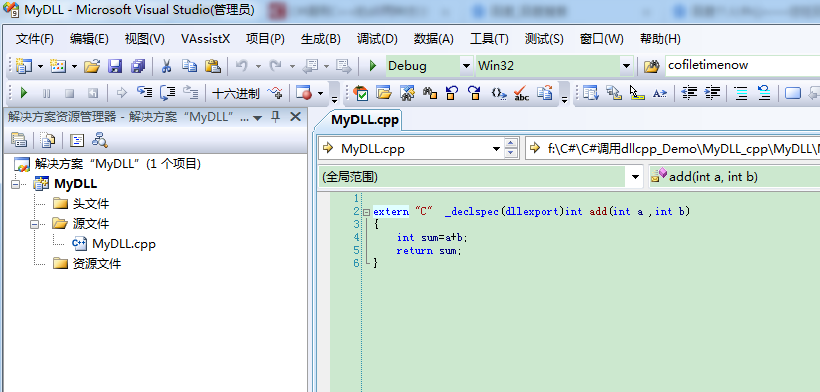
Task: Collapse the 源文件 folder node
Action: (35, 224)
